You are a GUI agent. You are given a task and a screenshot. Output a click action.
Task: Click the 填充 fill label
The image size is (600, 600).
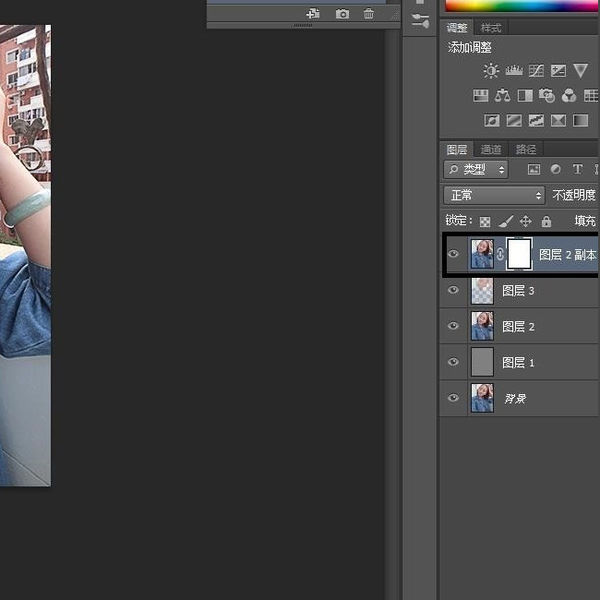tap(585, 221)
